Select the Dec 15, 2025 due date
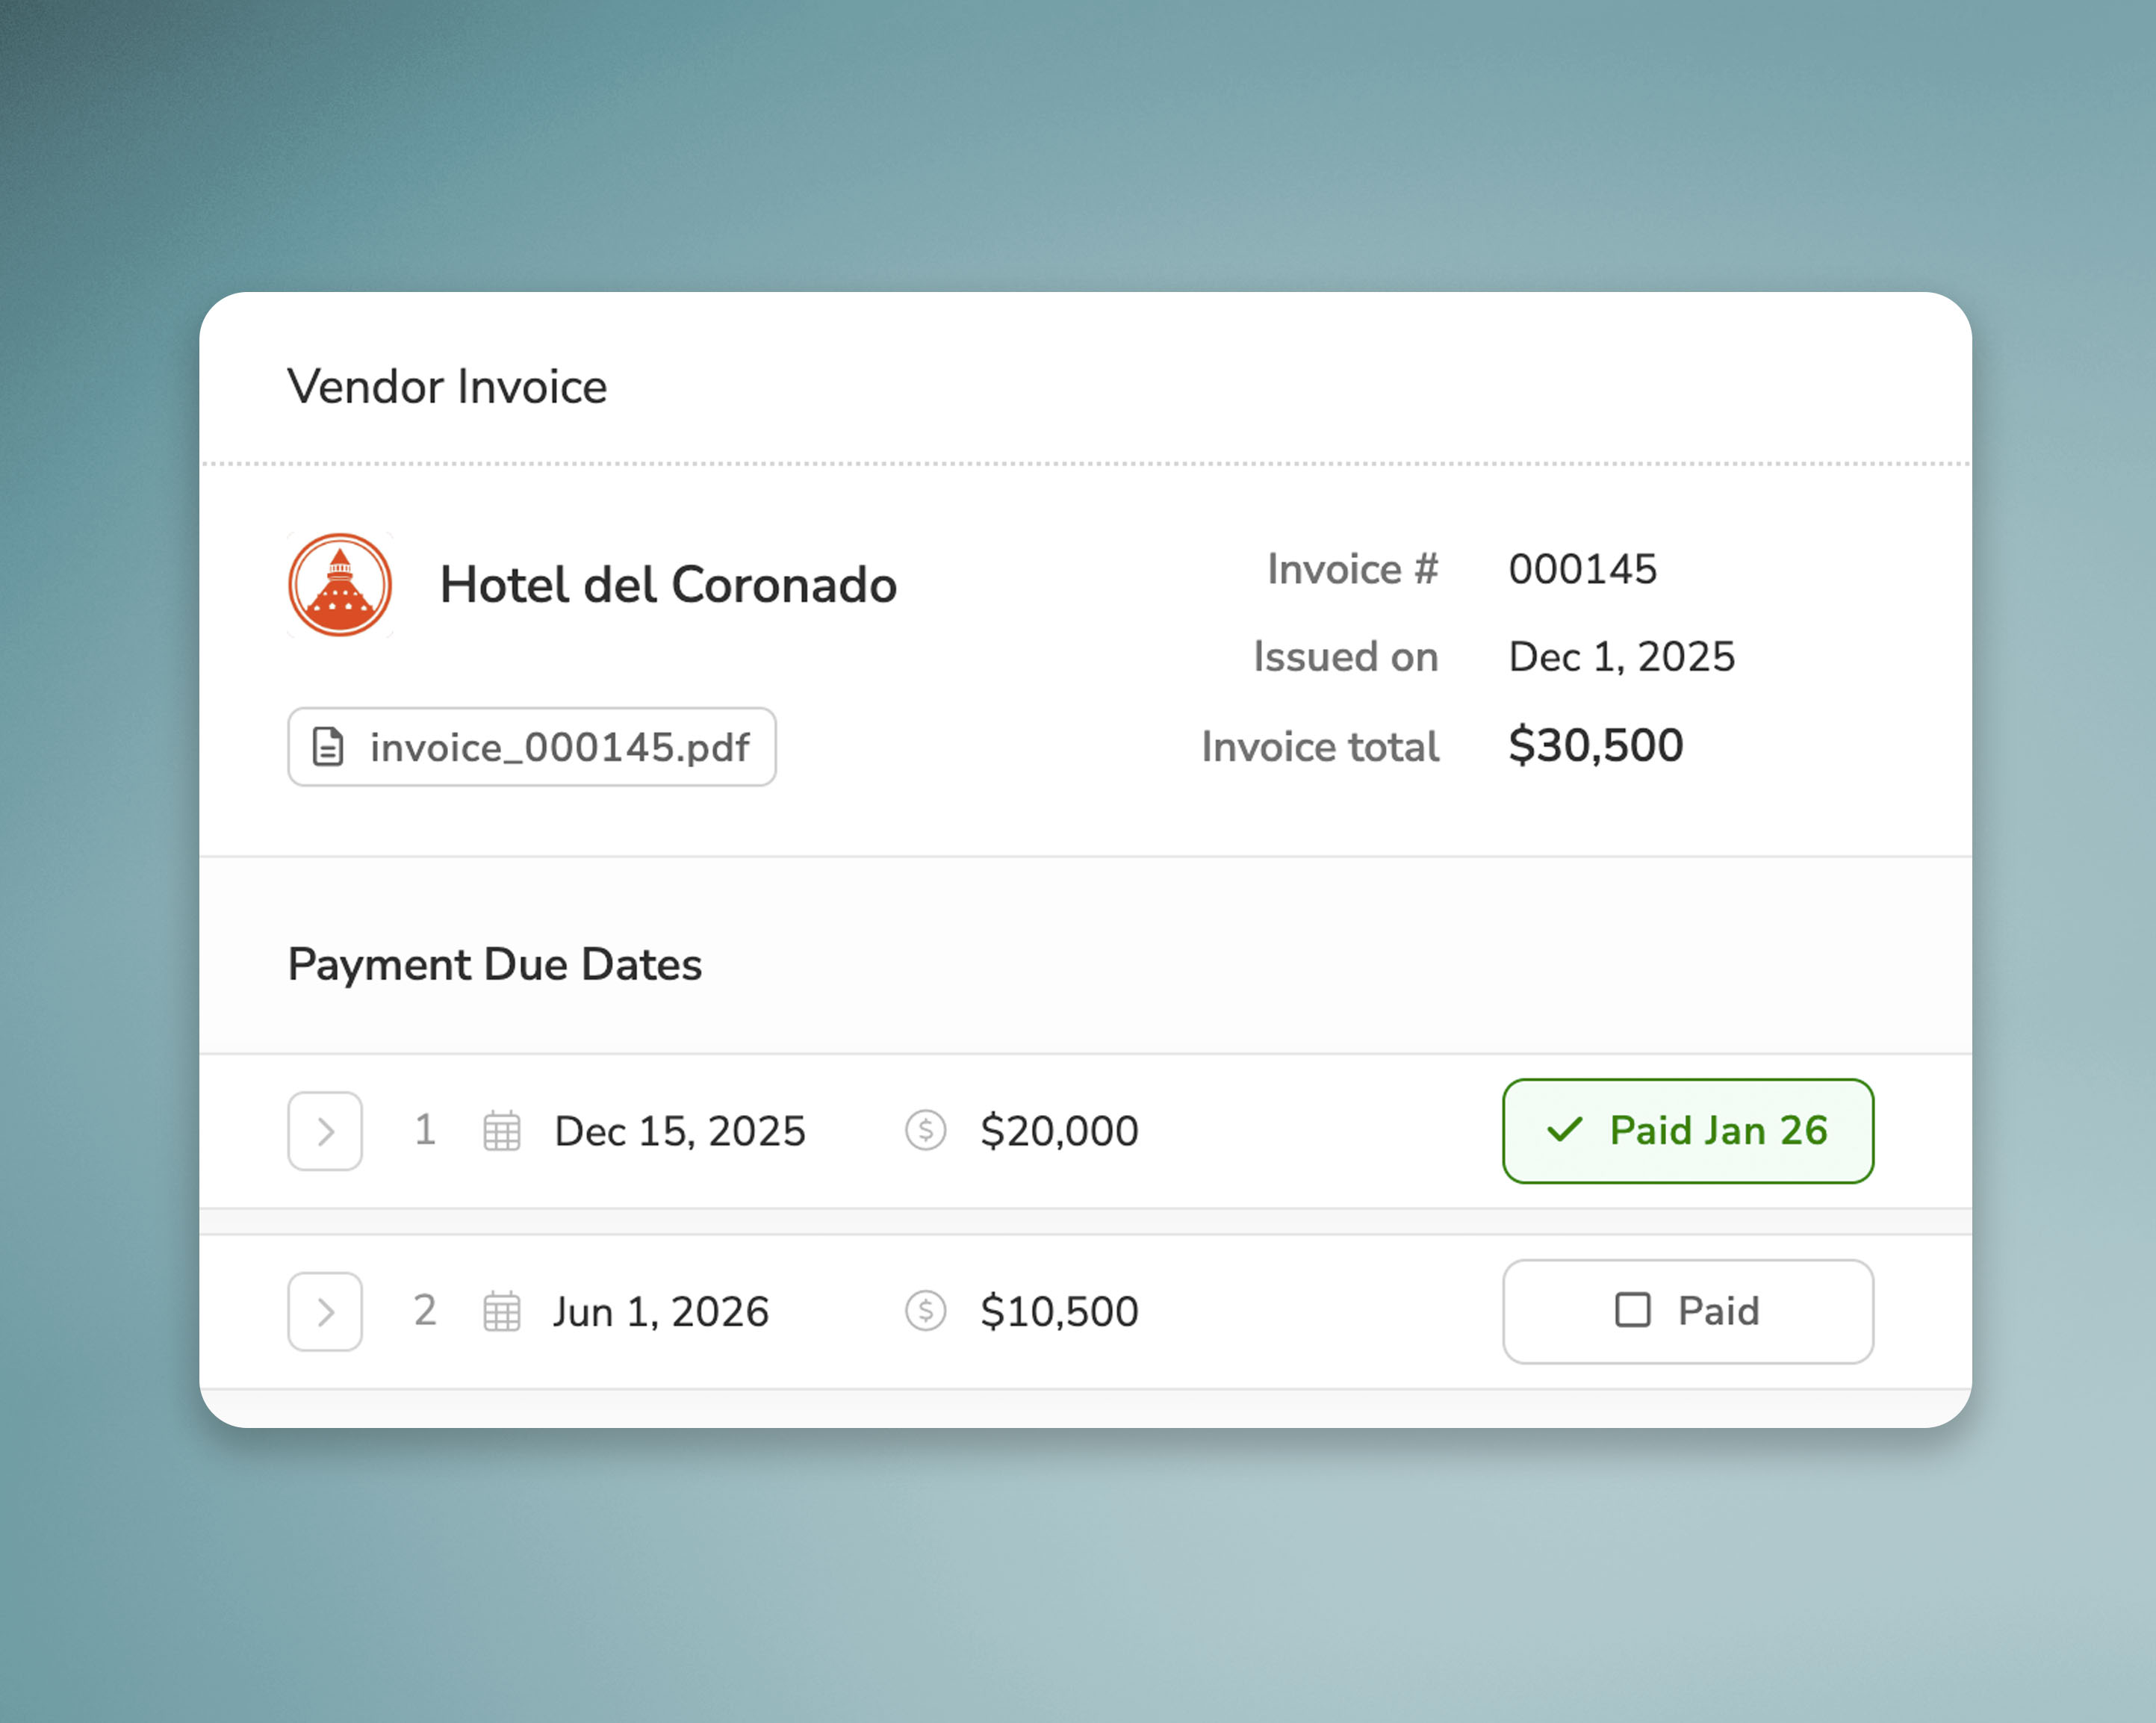The width and height of the screenshot is (2156, 1723). 679,1131
